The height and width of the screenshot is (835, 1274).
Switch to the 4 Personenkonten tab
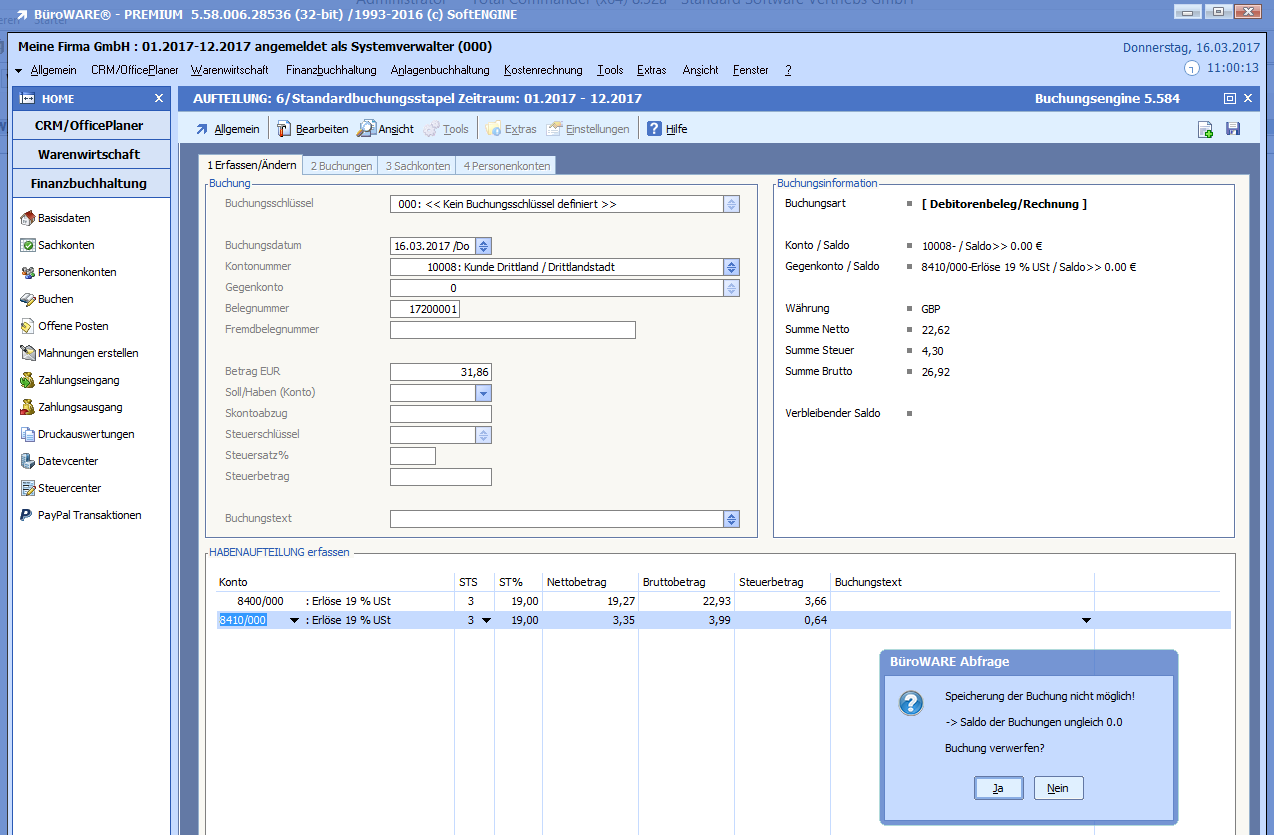click(x=506, y=166)
